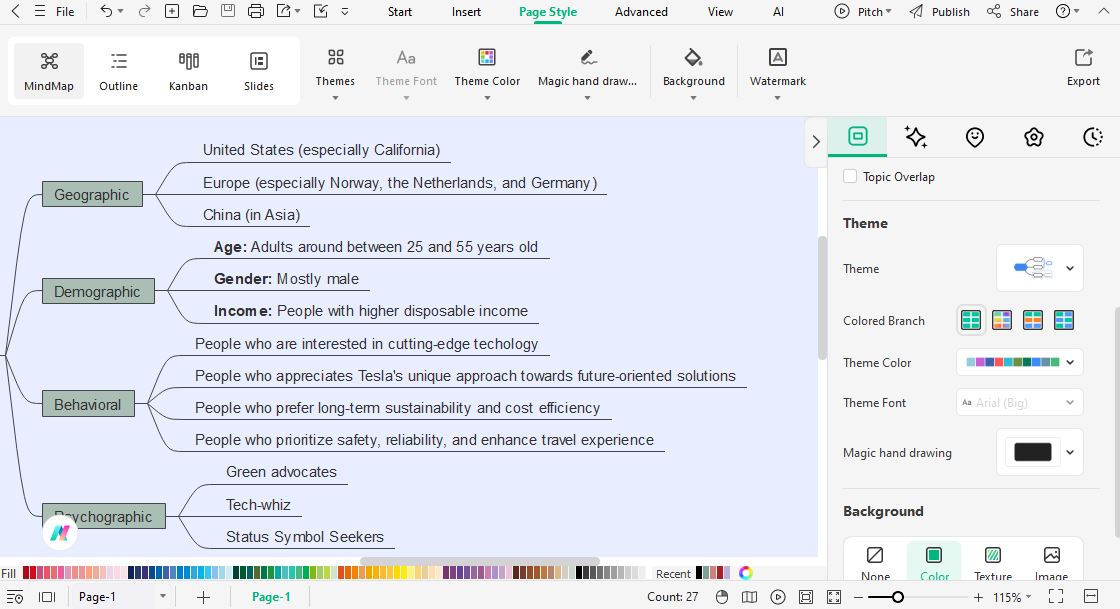Switch to Slides view mode
Screen dimensions: 1120x609
click(x=259, y=71)
